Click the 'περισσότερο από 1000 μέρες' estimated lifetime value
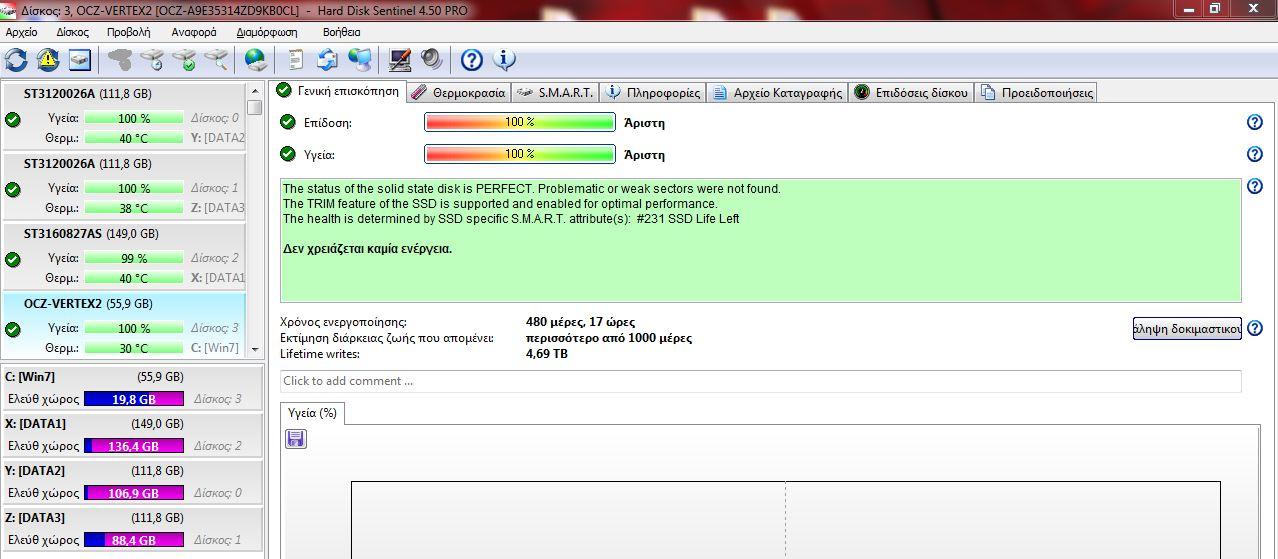Image resolution: width=1278 pixels, height=559 pixels. (x=609, y=338)
